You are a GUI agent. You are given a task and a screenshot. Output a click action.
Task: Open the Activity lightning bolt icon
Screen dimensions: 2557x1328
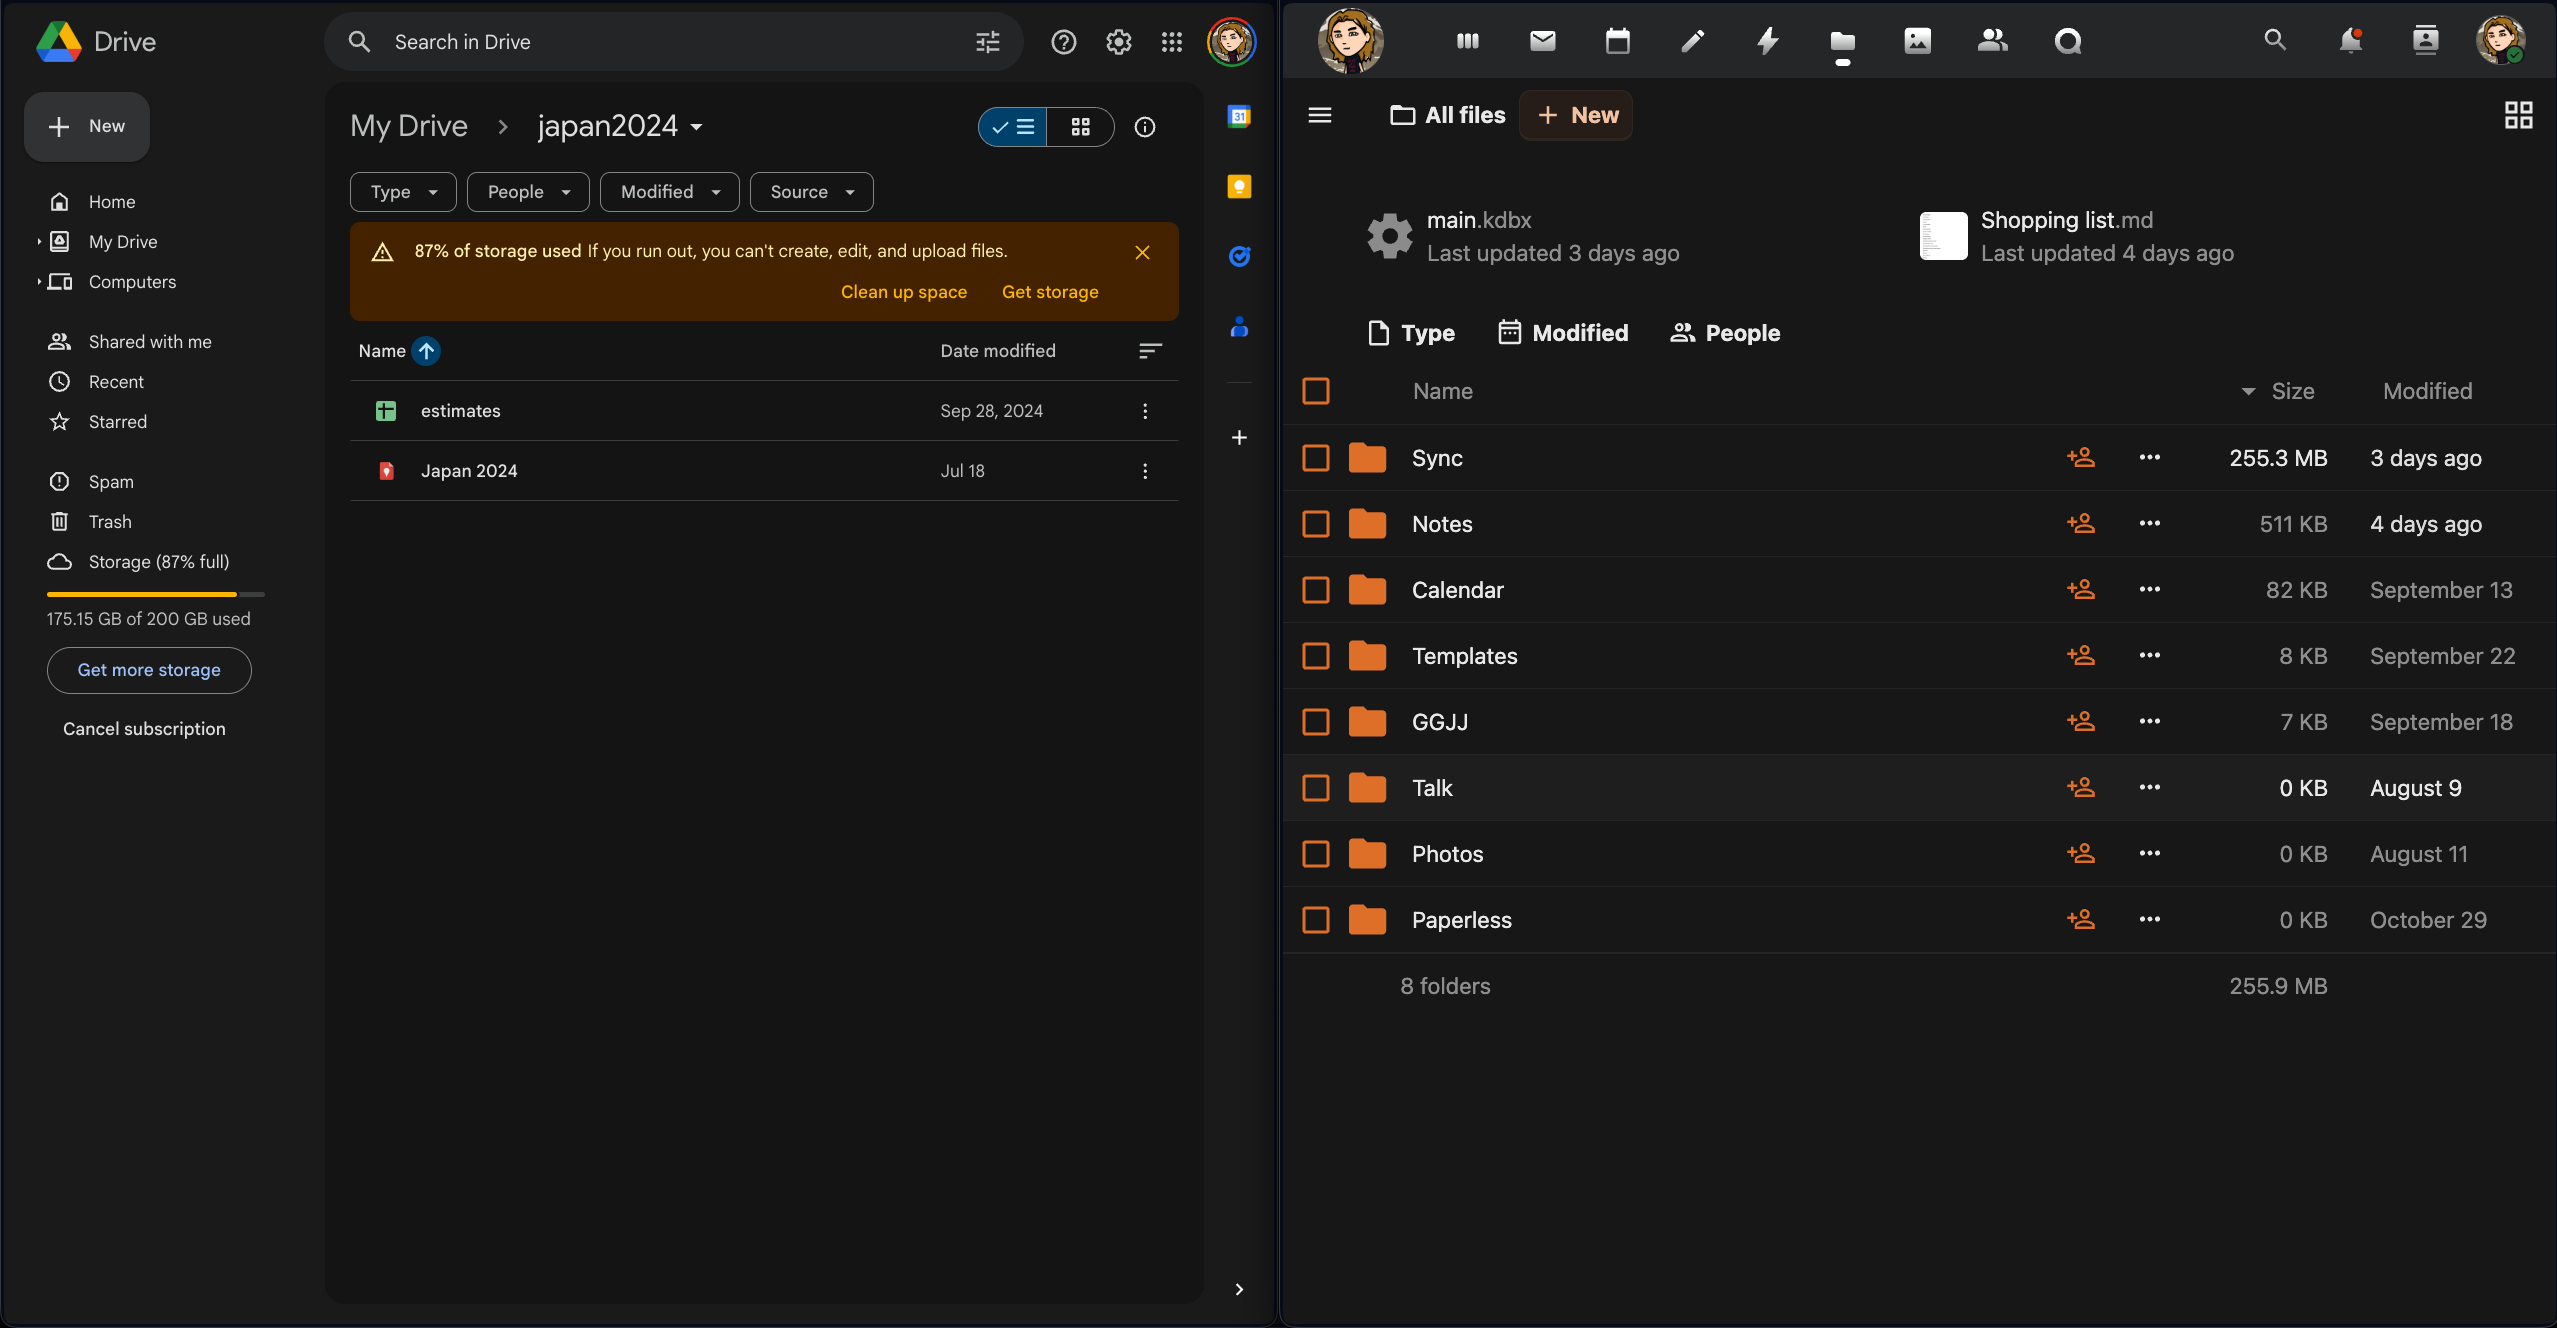point(1767,41)
